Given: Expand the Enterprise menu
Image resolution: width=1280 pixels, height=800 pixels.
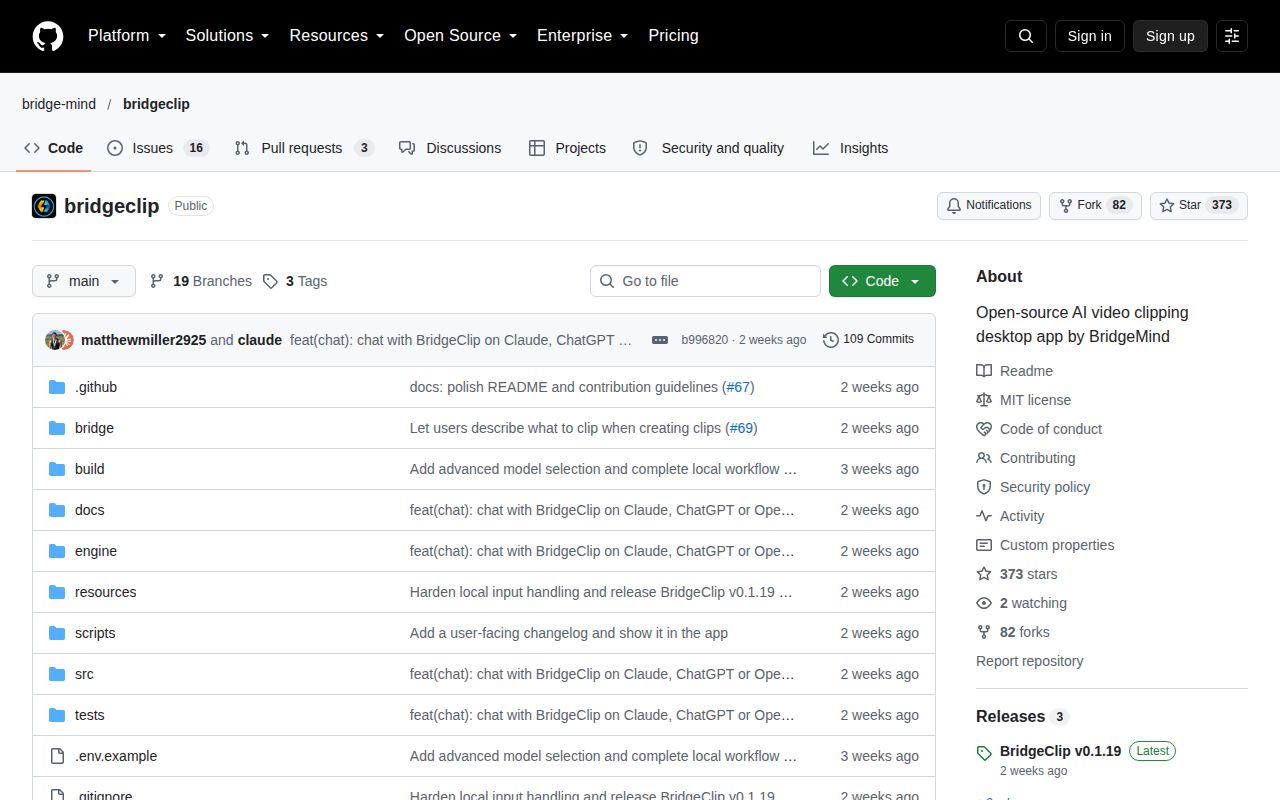Looking at the screenshot, I should 583,36.
